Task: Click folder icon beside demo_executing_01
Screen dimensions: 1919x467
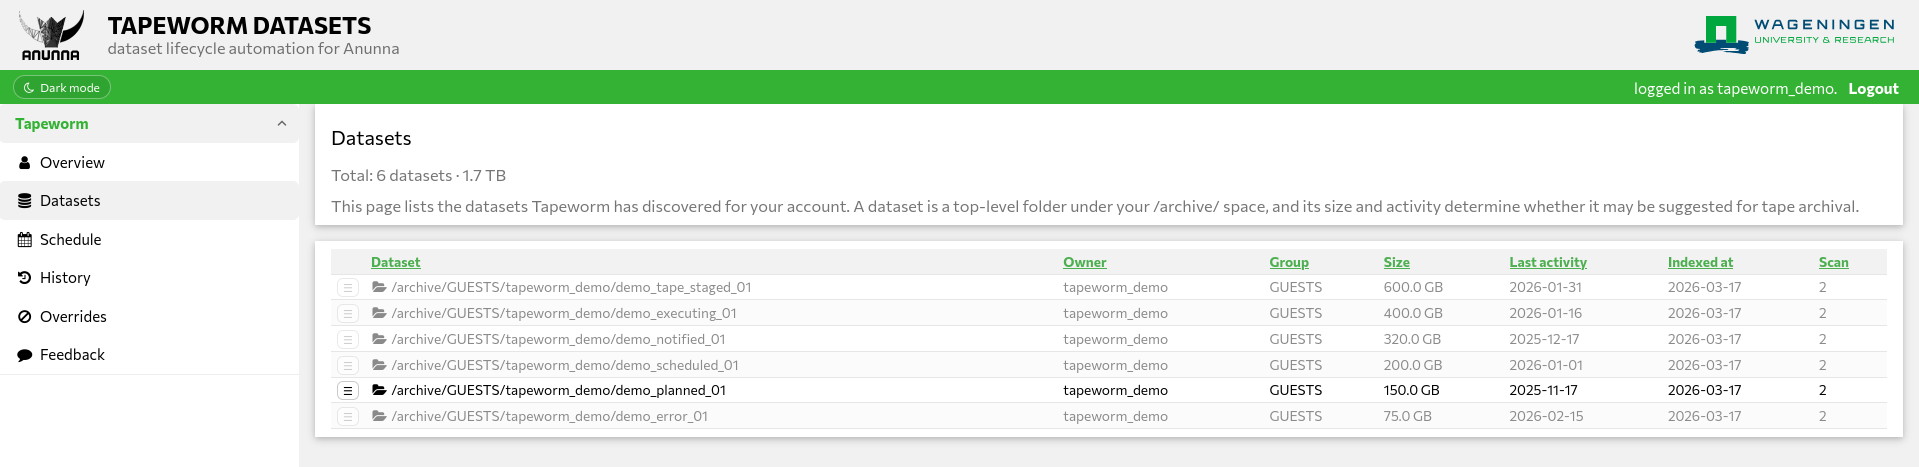Action: click(379, 313)
